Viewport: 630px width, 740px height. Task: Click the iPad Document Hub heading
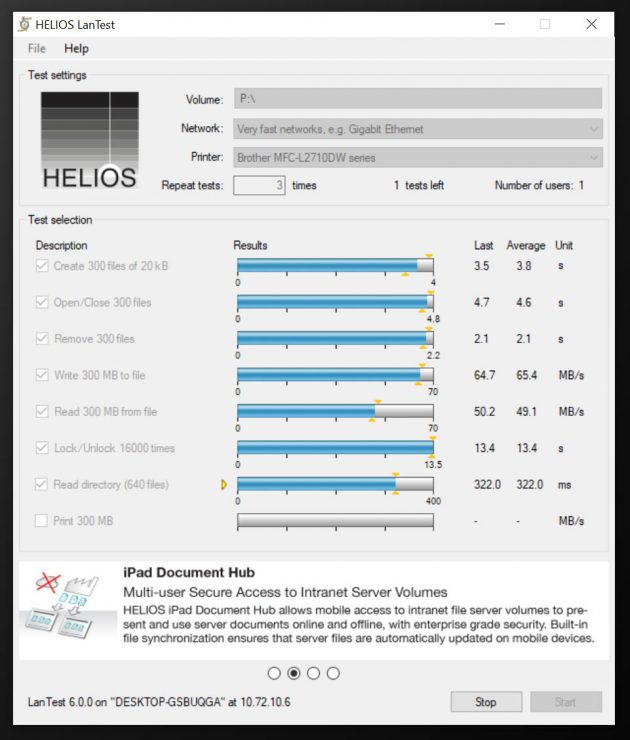(189, 572)
